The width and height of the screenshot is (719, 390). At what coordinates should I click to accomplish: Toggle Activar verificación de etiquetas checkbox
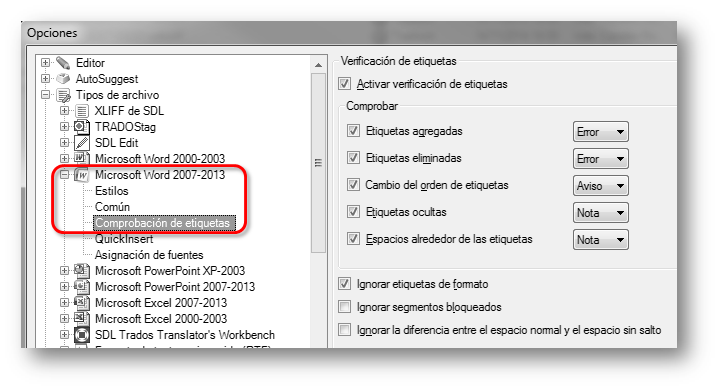click(x=344, y=84)
